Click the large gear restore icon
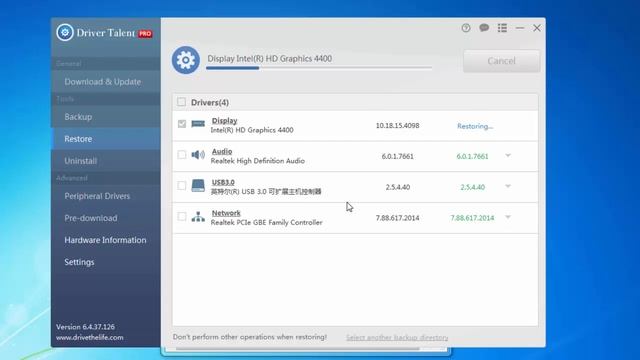Viewport: 640px width, 360px height. point(186,60)
